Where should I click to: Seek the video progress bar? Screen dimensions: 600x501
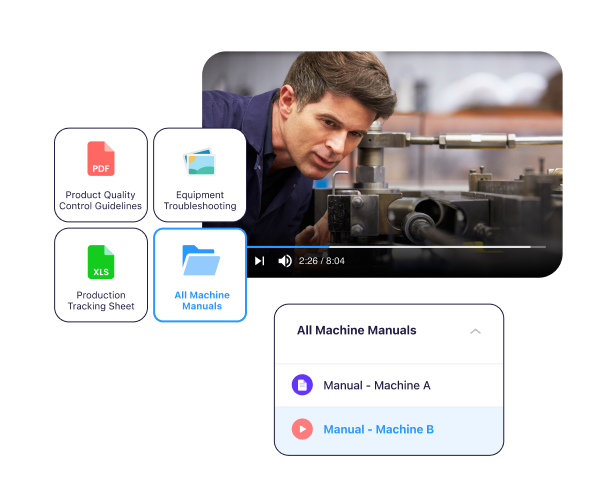(x=396, y=247)
